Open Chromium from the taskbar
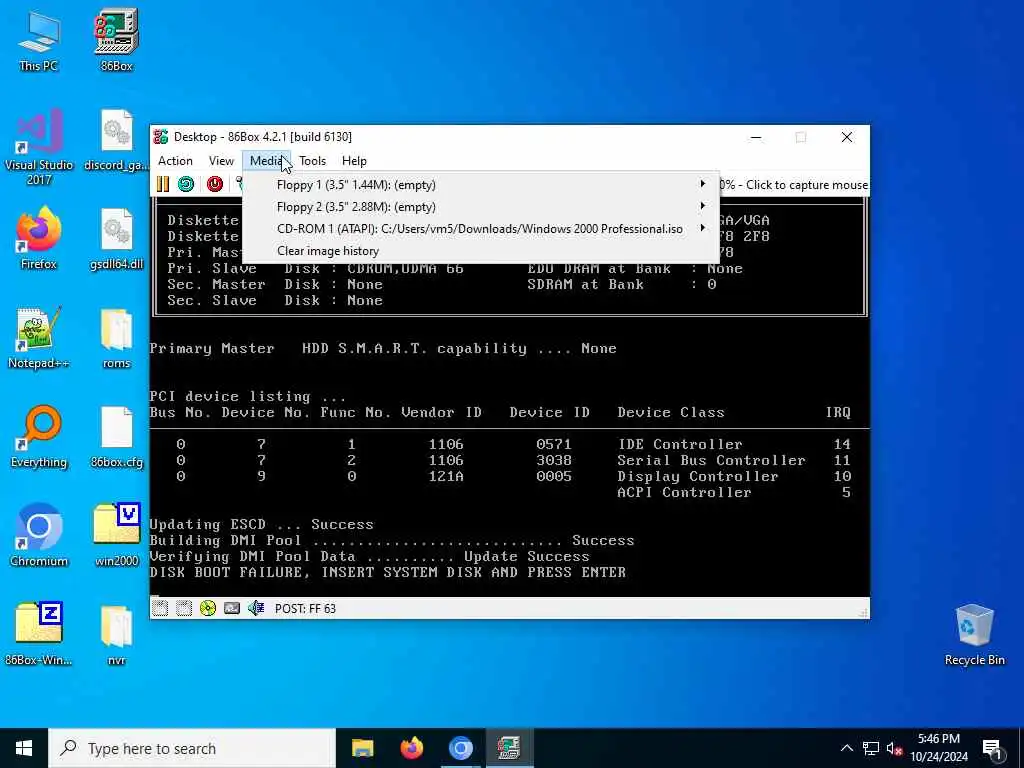The image size is (1024, 768). click(x=460, y=748)
